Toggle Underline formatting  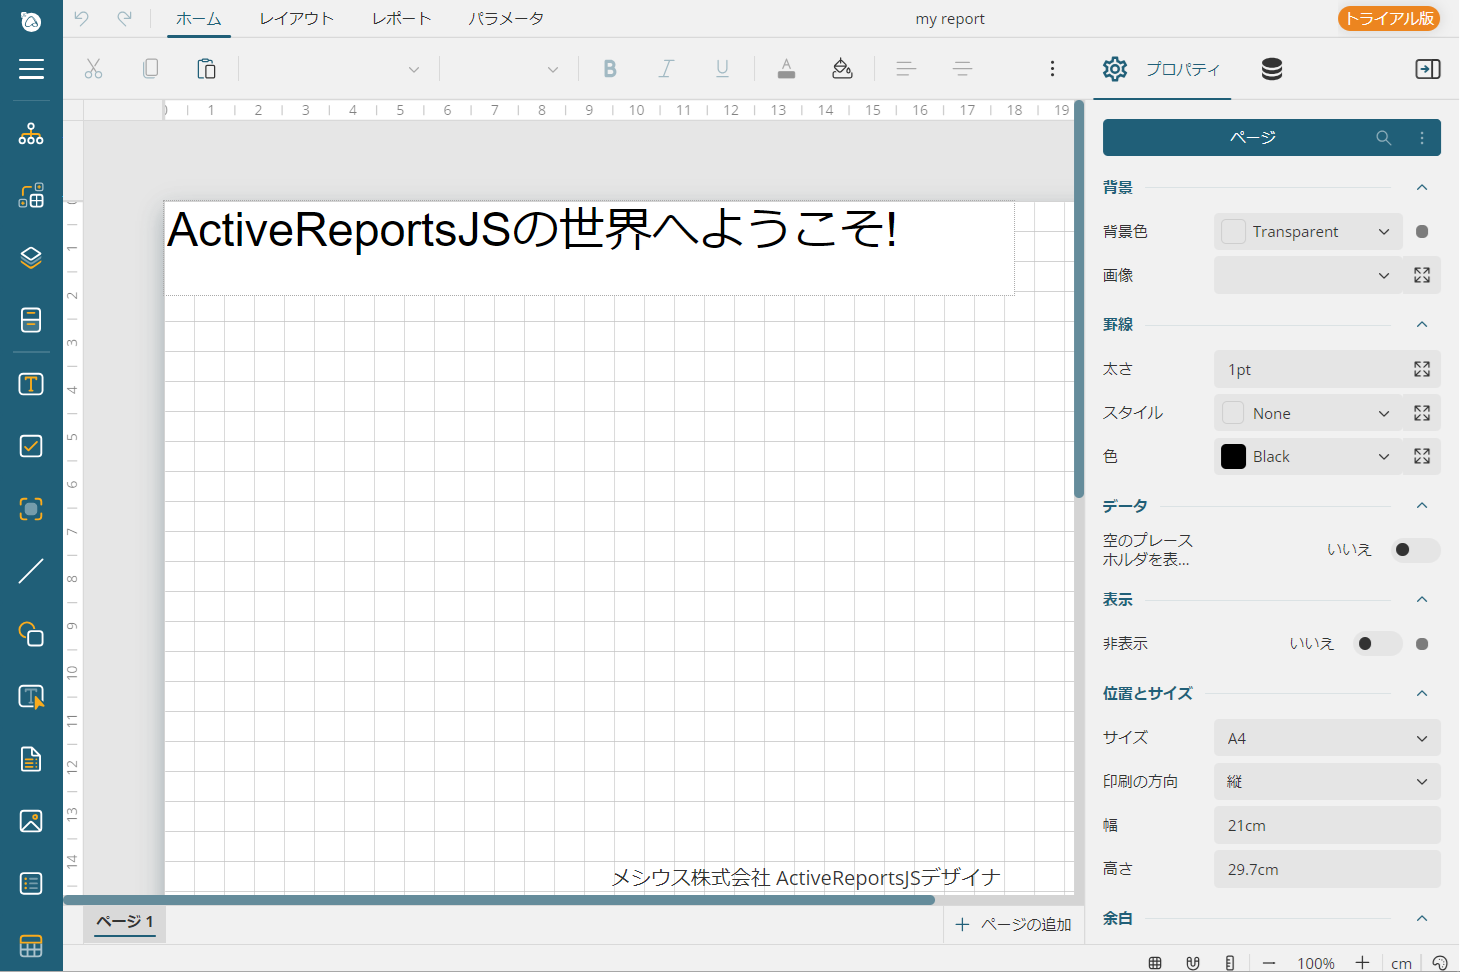pyautogui.click(x=722, y=68)
